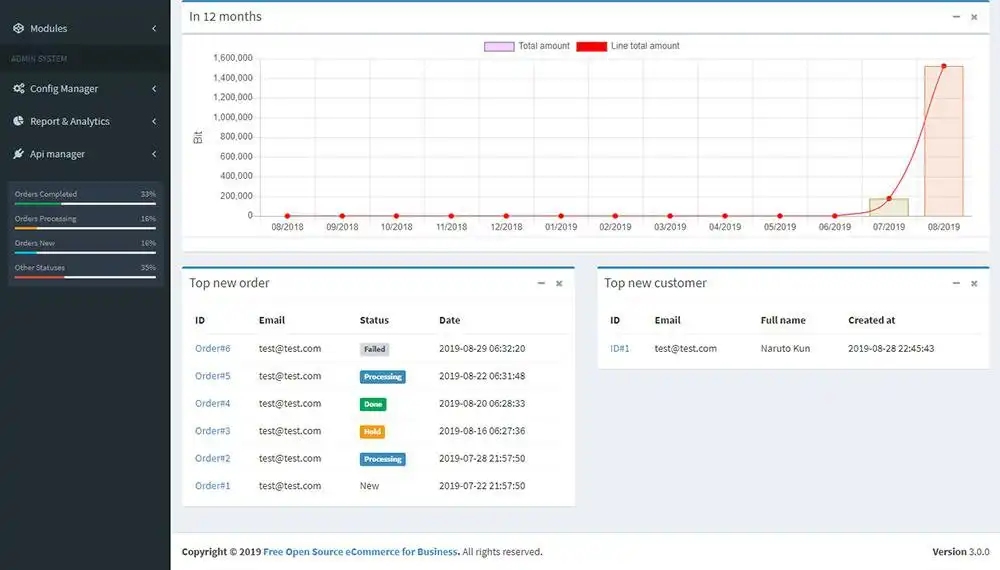Click the 01/2019 line data point
The image size is (1000, 570).
(x=561, y=216)
